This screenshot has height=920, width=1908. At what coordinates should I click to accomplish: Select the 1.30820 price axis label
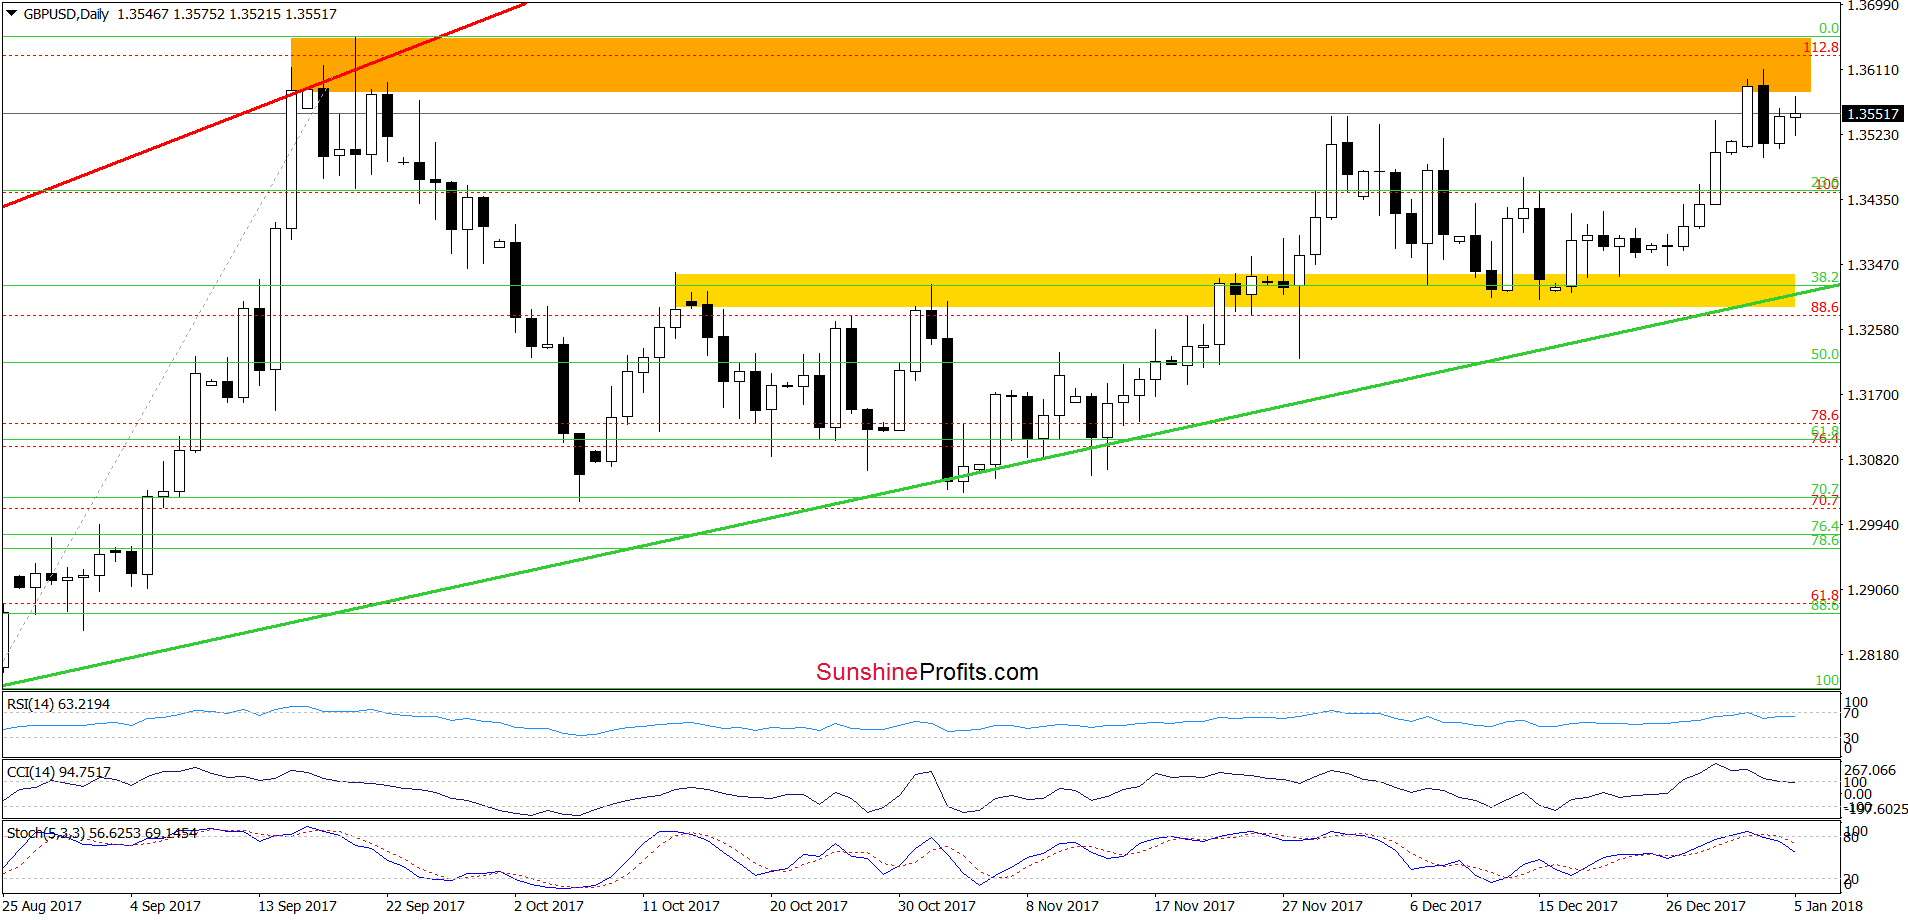tap(1873, 460)
